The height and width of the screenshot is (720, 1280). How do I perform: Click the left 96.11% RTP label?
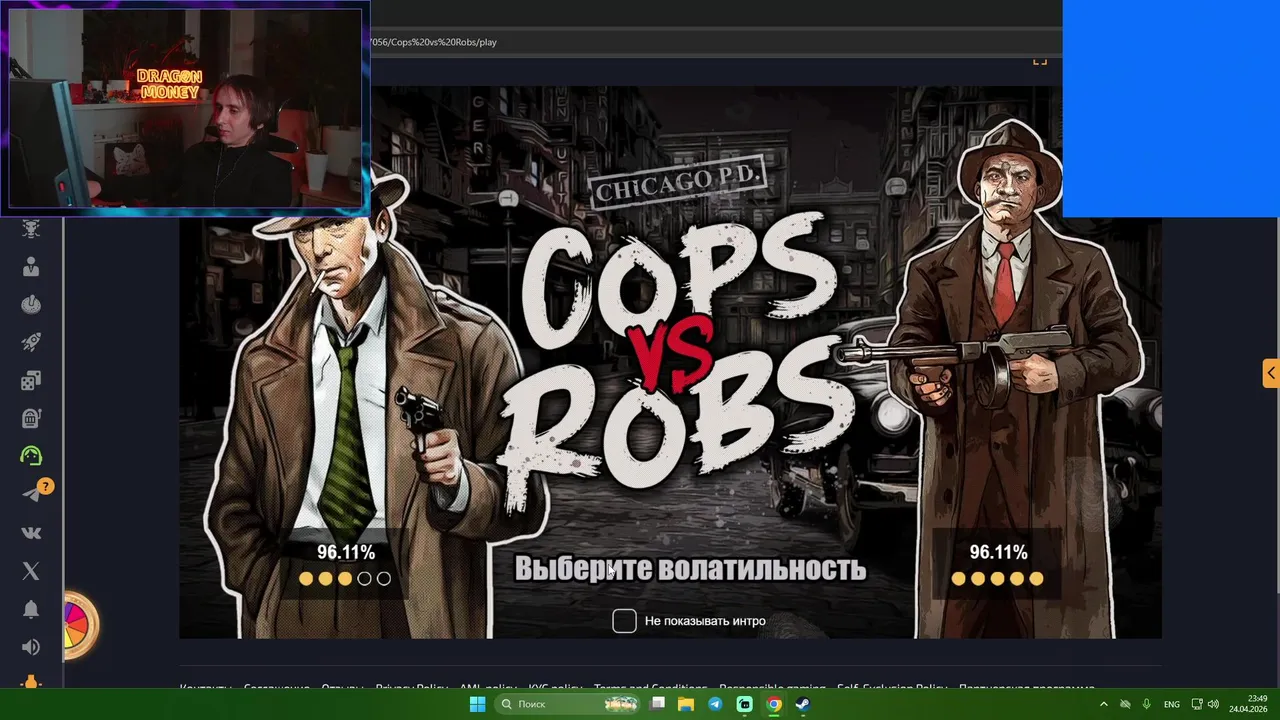346,552
